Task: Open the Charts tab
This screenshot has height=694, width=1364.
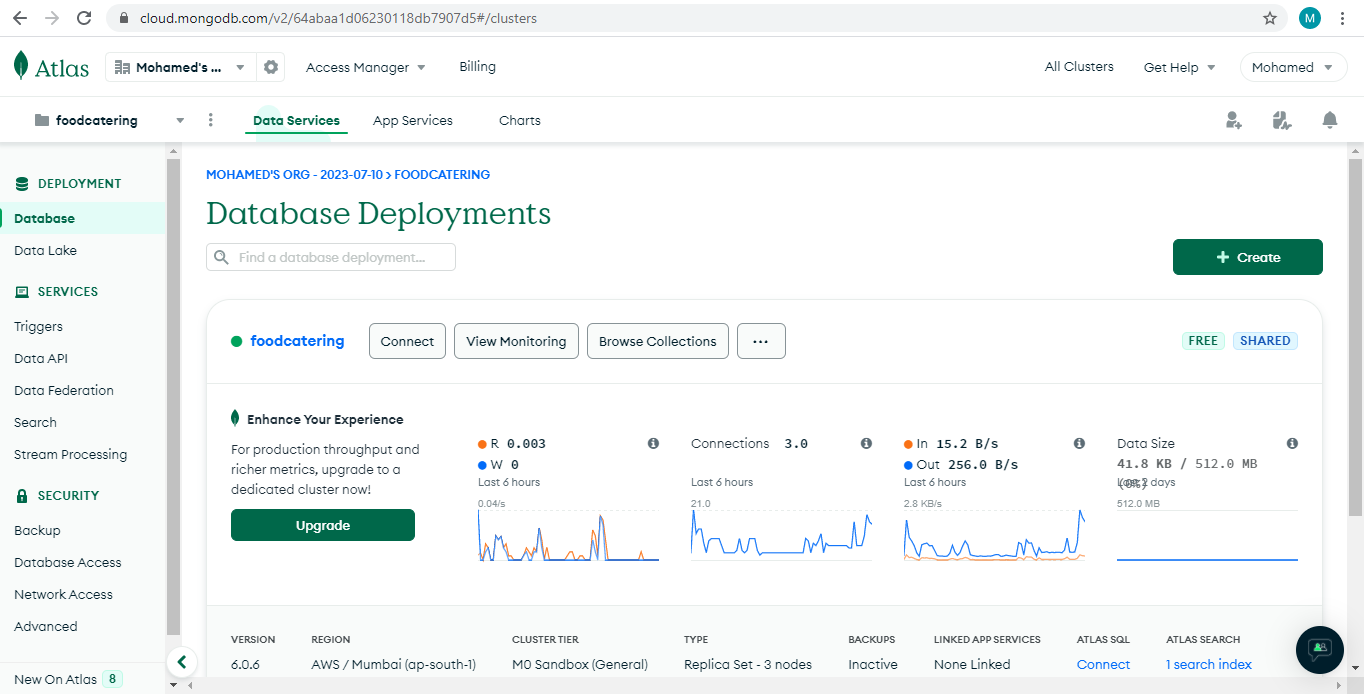Action: pyautogui.click(x=519, y=120)
